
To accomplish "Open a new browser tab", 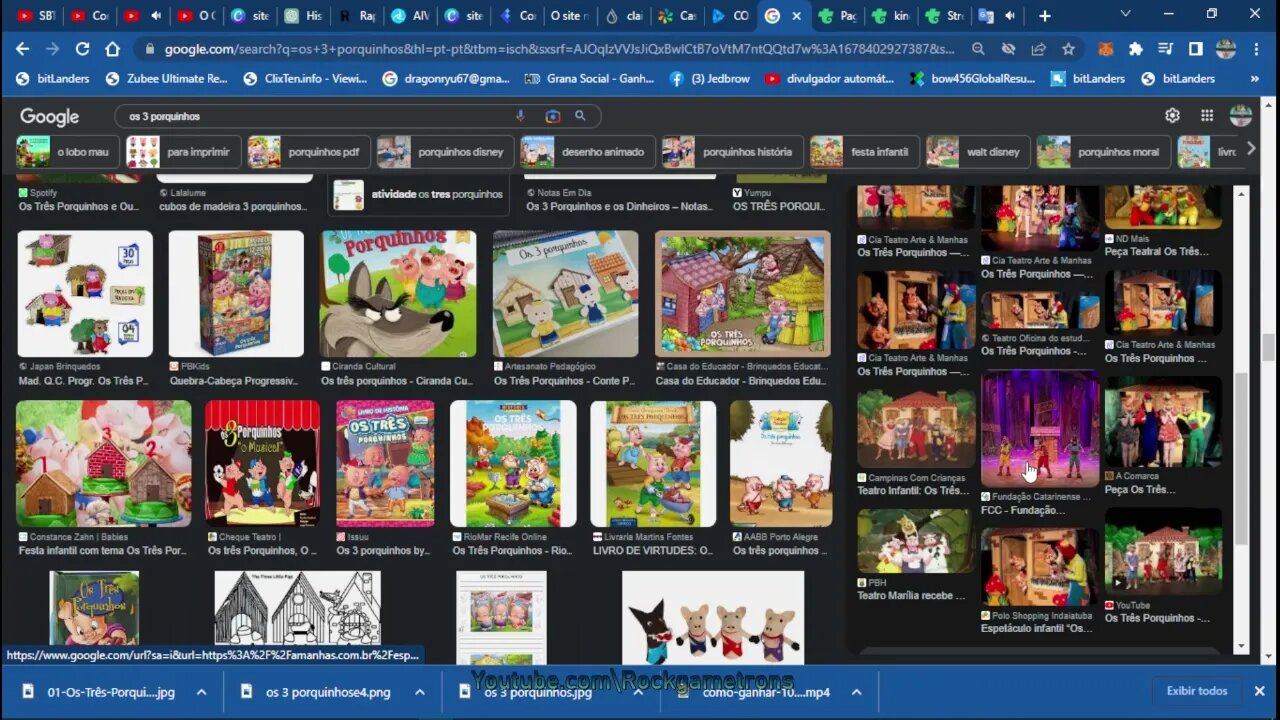I will click(1044, 15).
